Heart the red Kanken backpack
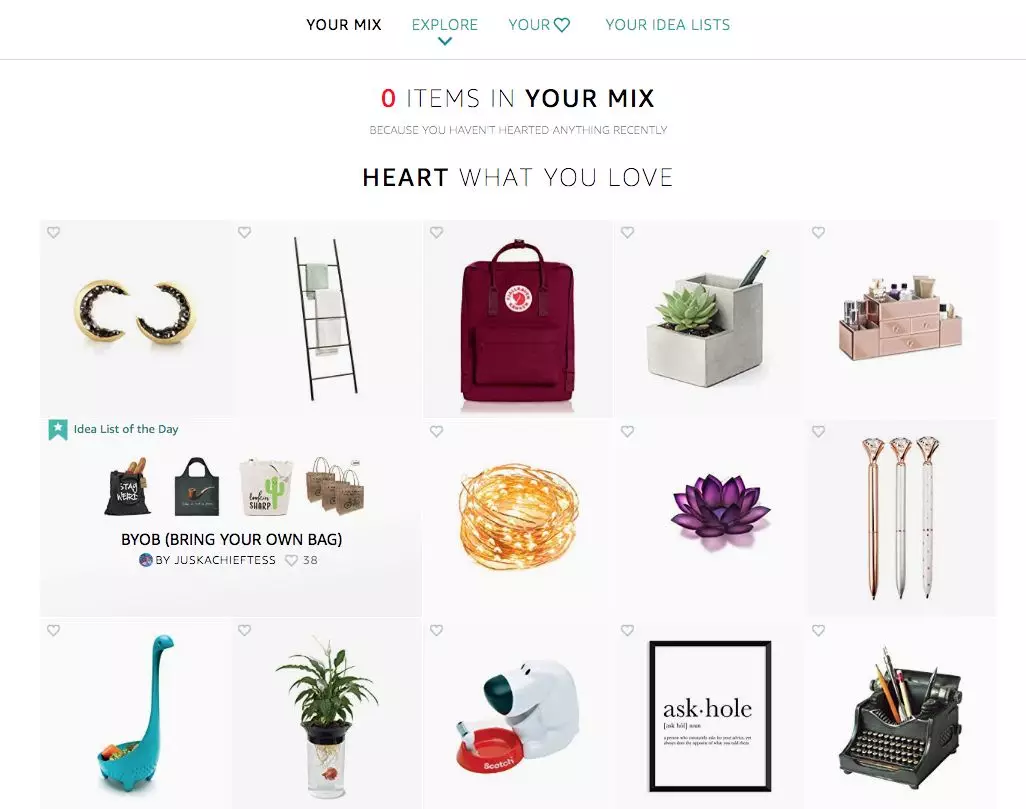 pos(436,232)
